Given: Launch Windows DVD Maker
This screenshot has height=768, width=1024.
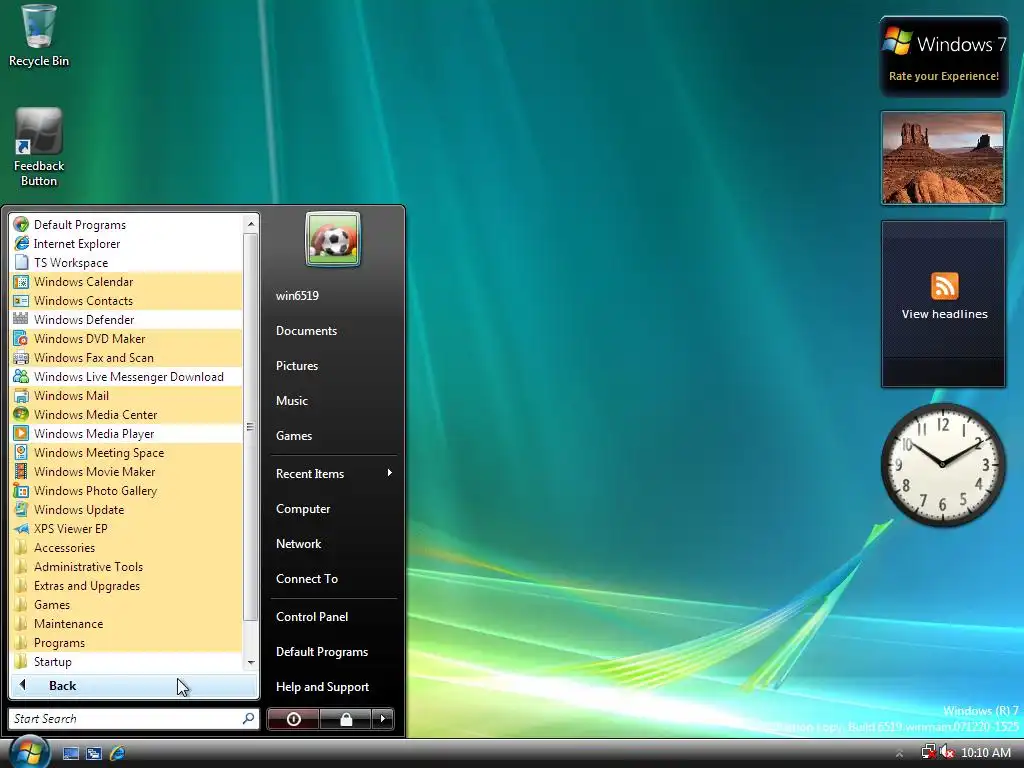Looking at the screenshot, I should click(x=127, y=338).
